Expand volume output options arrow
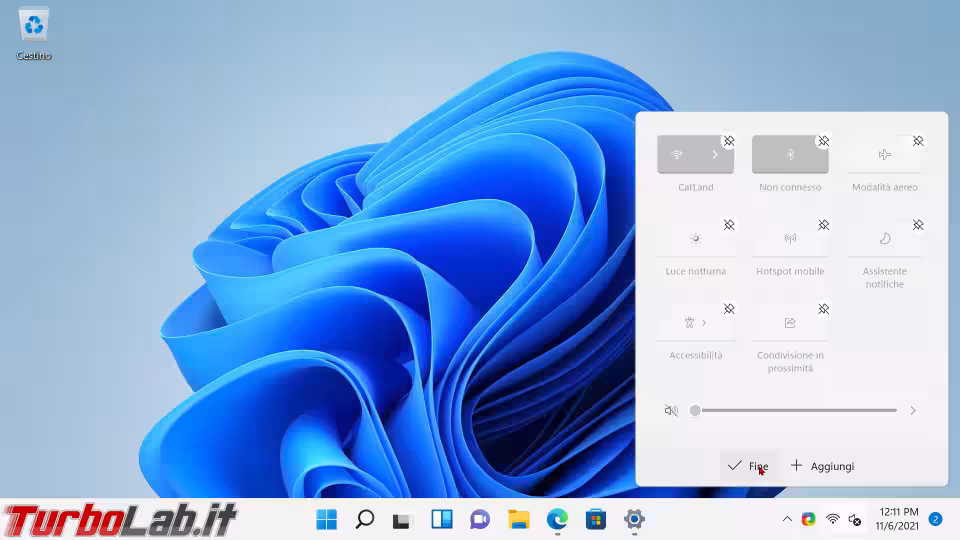Image resolution: width=960 pixels, height=540 pixels. [913, 411]
